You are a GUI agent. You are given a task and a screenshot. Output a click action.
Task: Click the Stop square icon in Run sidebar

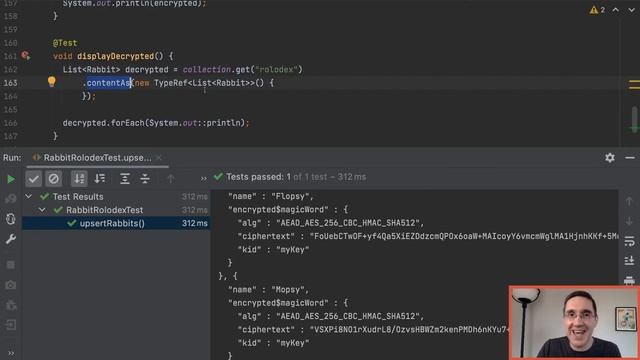click(11, 264)
